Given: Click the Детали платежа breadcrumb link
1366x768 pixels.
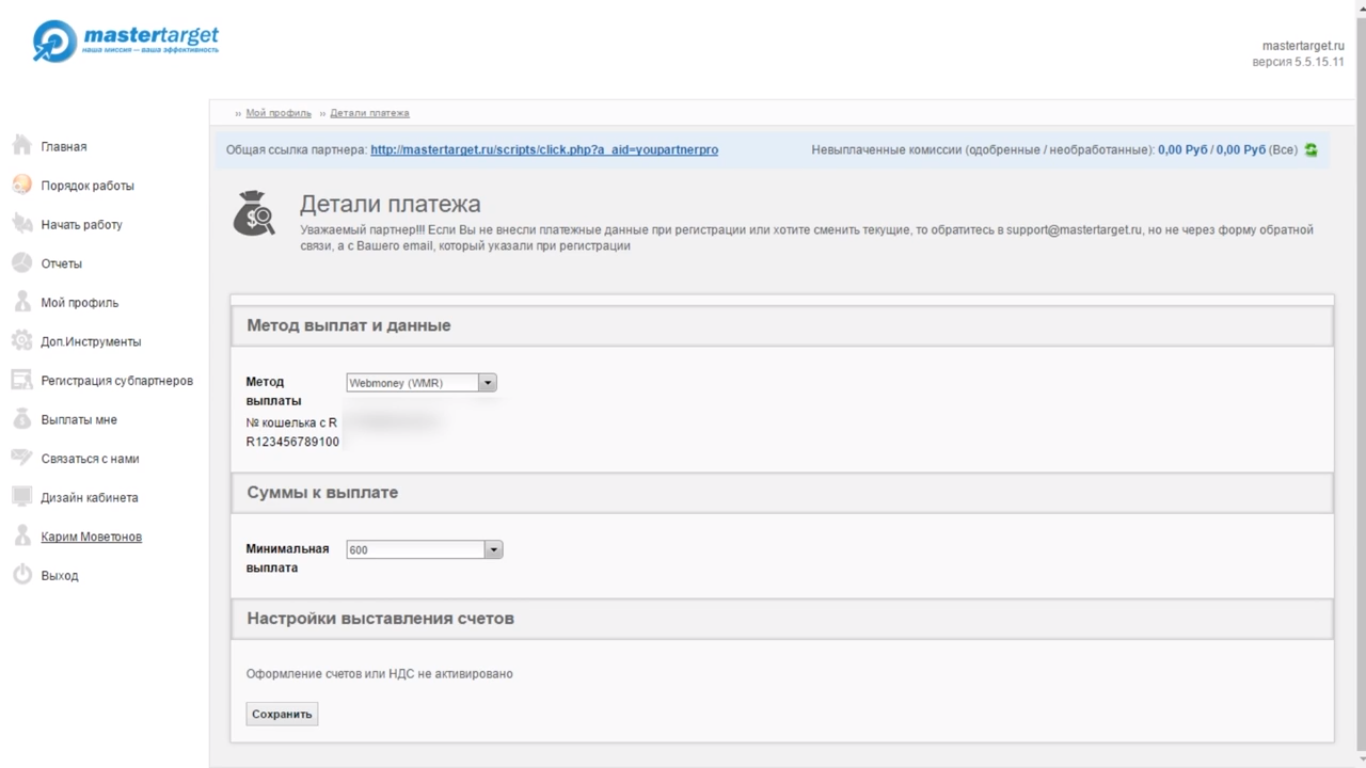Looking at the screenshot, I should tap(369, 113).
